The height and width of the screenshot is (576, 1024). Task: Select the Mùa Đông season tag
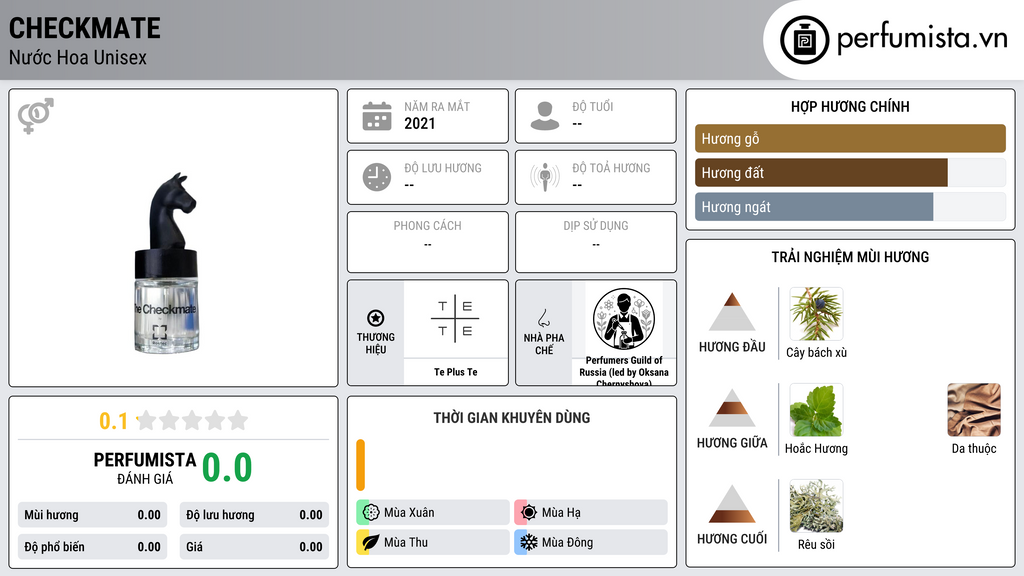[x=591, y=542]
